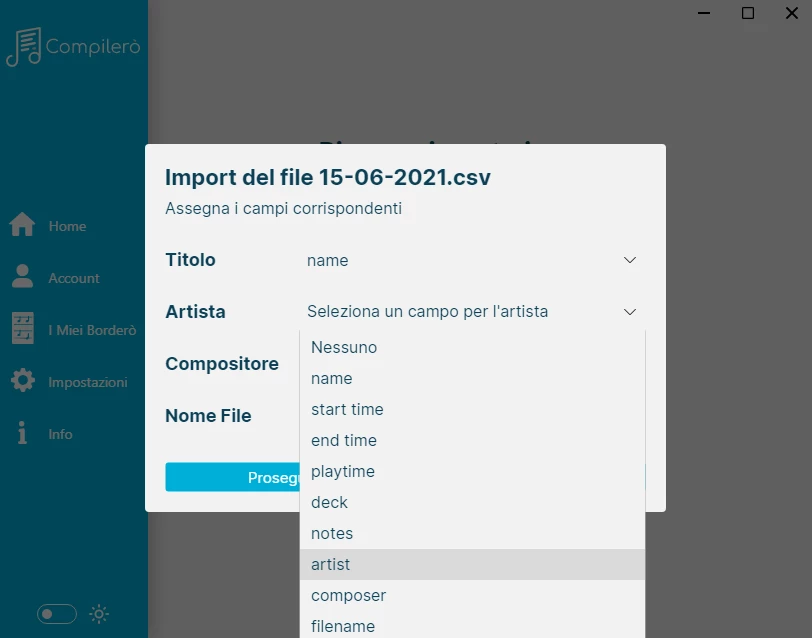Toggle the dark mode switch

click(x=57, y=614)
